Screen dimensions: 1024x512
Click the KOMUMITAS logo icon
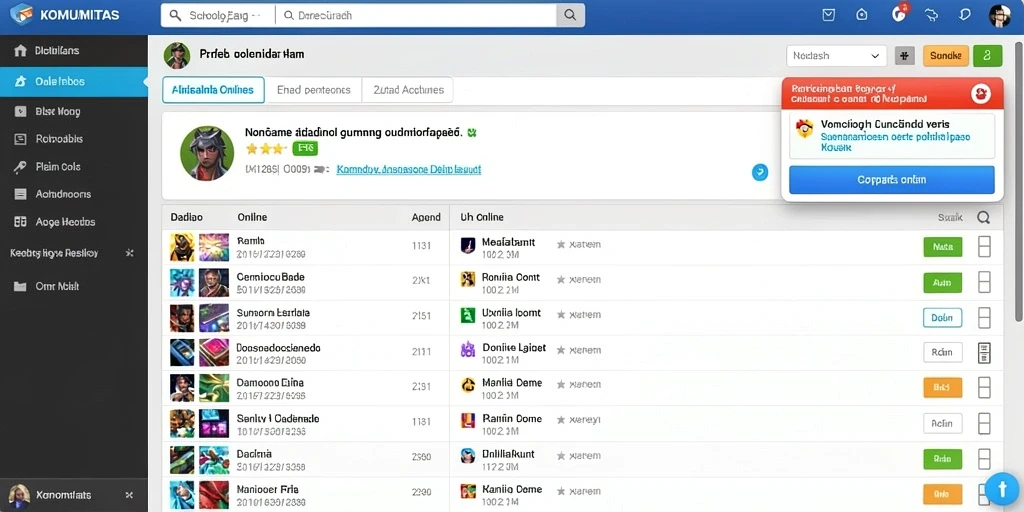click(x=22, y=14)
